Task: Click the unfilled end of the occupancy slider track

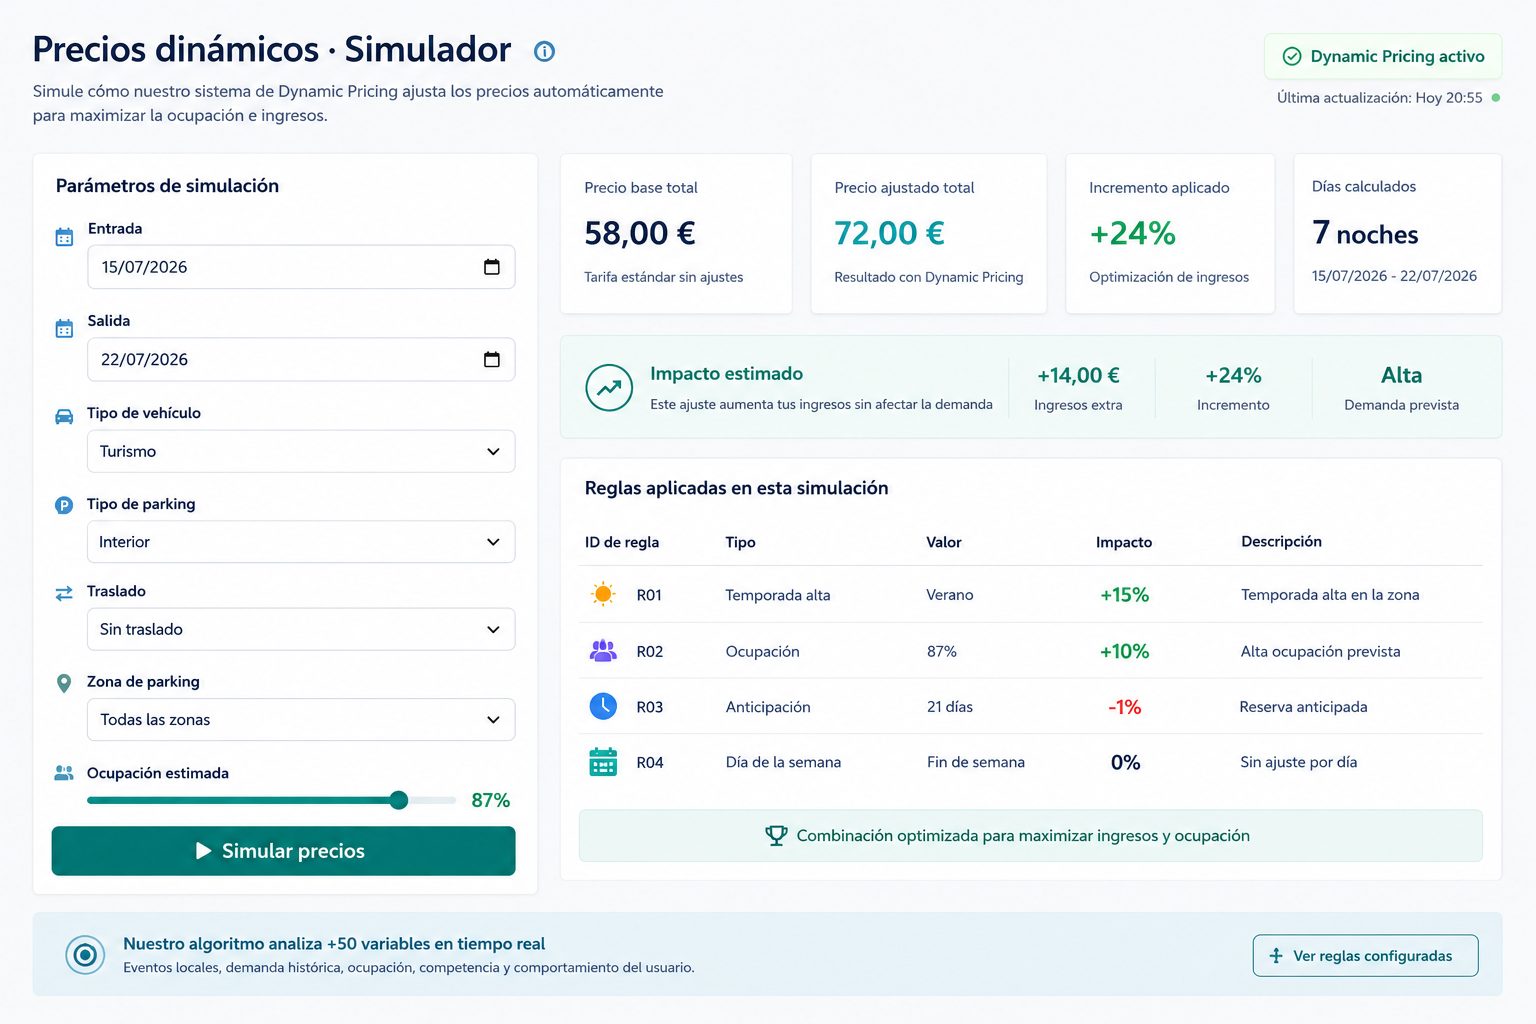Action: 433,800
